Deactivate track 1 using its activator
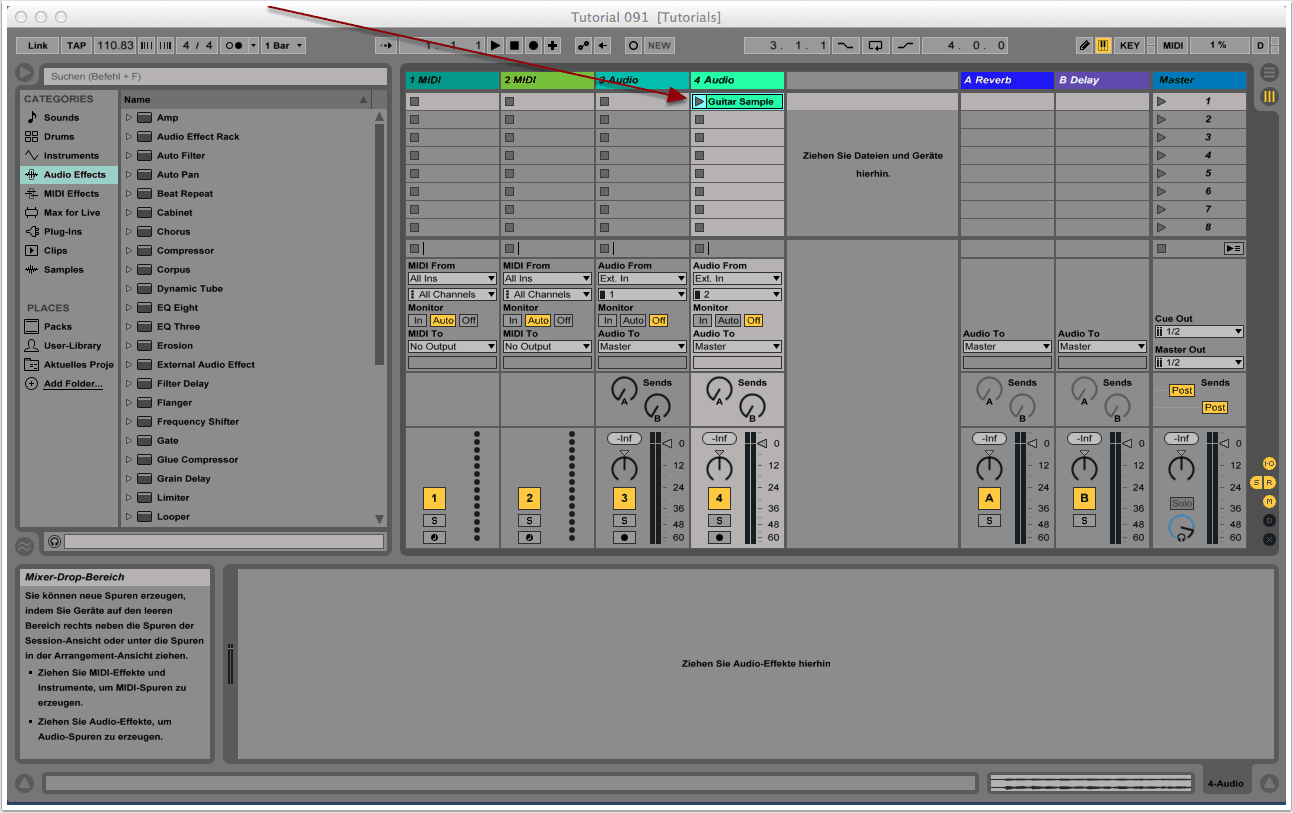The image size is (1293, 813). click(434, 498)
